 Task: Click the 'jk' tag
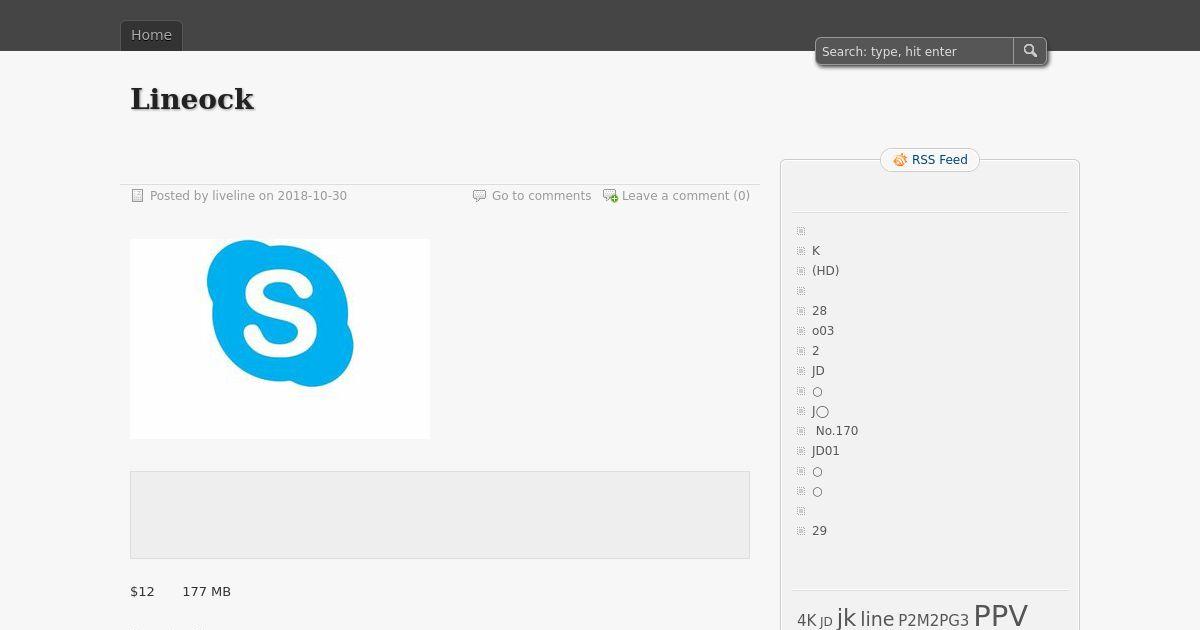coord(846,618)
